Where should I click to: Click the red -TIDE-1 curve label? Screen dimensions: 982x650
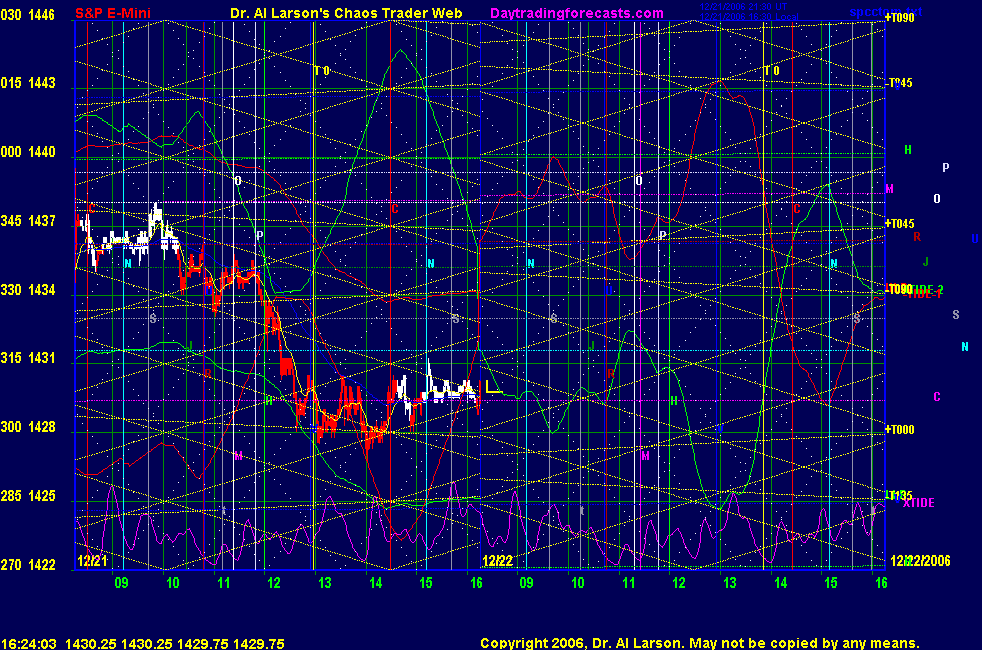924,294
